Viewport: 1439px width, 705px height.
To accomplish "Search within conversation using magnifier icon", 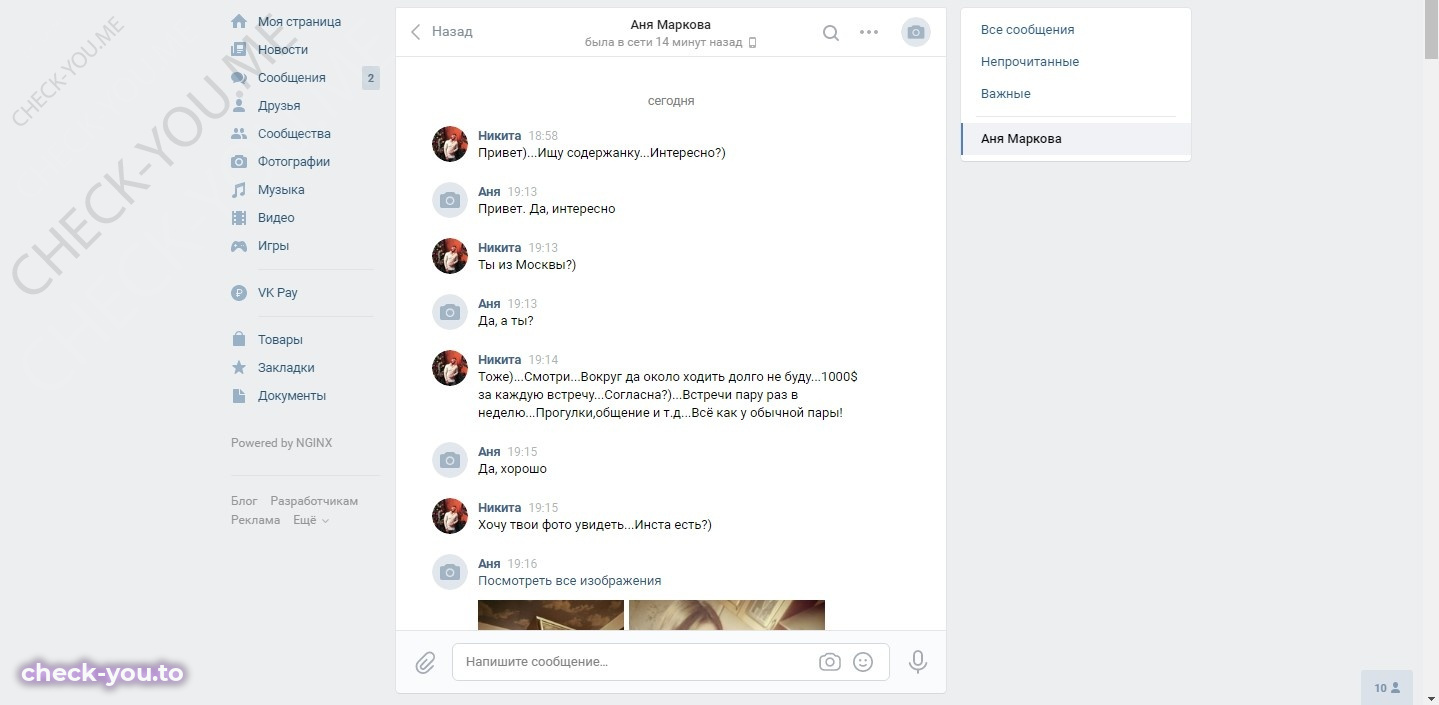I will coord(831,32).
